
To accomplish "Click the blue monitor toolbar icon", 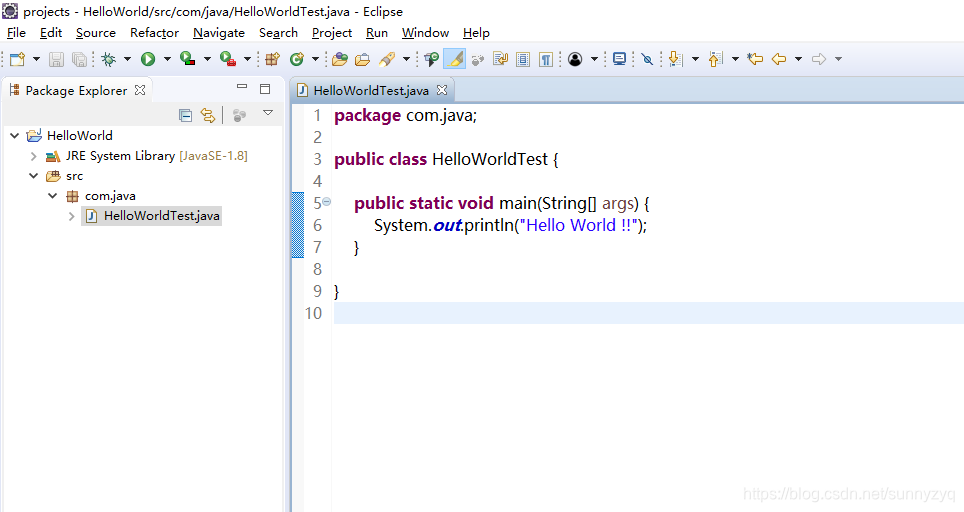I will tap(620, 59).
